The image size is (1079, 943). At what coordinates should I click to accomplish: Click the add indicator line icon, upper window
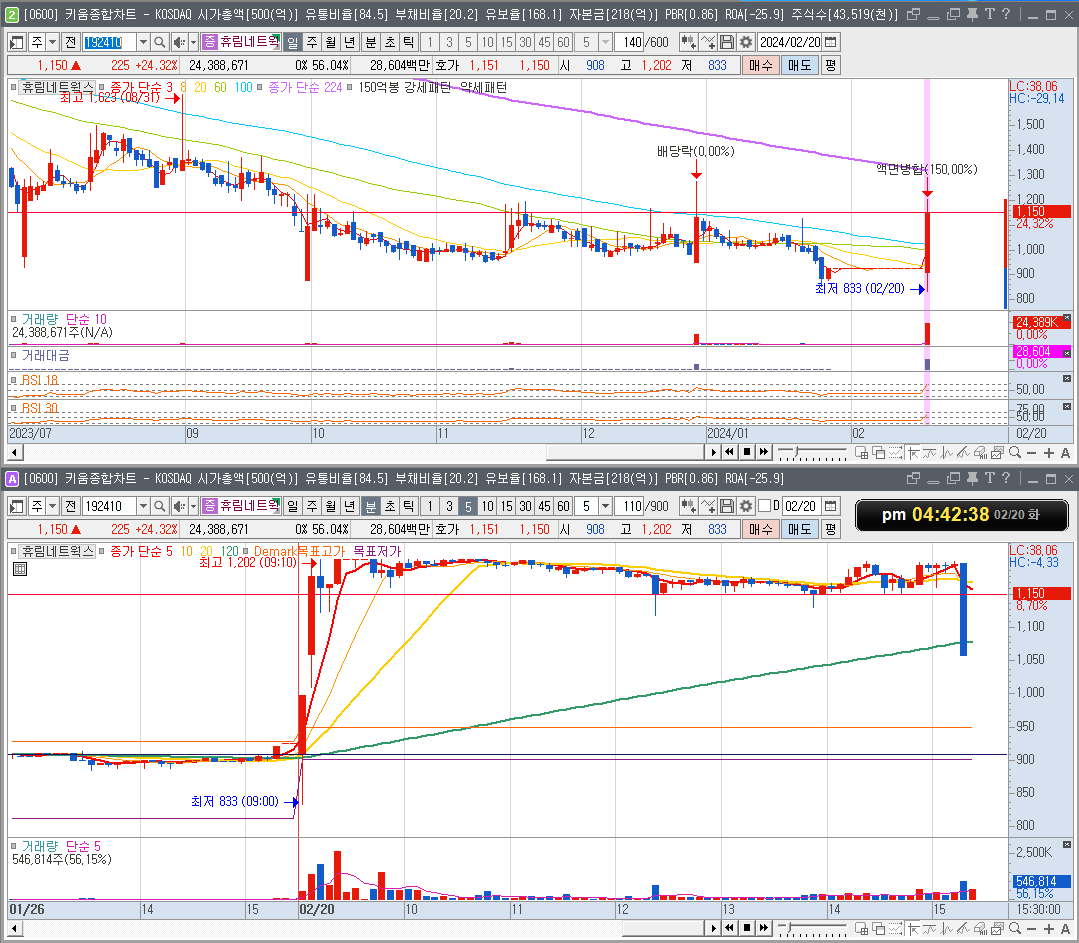coord(707,43)
